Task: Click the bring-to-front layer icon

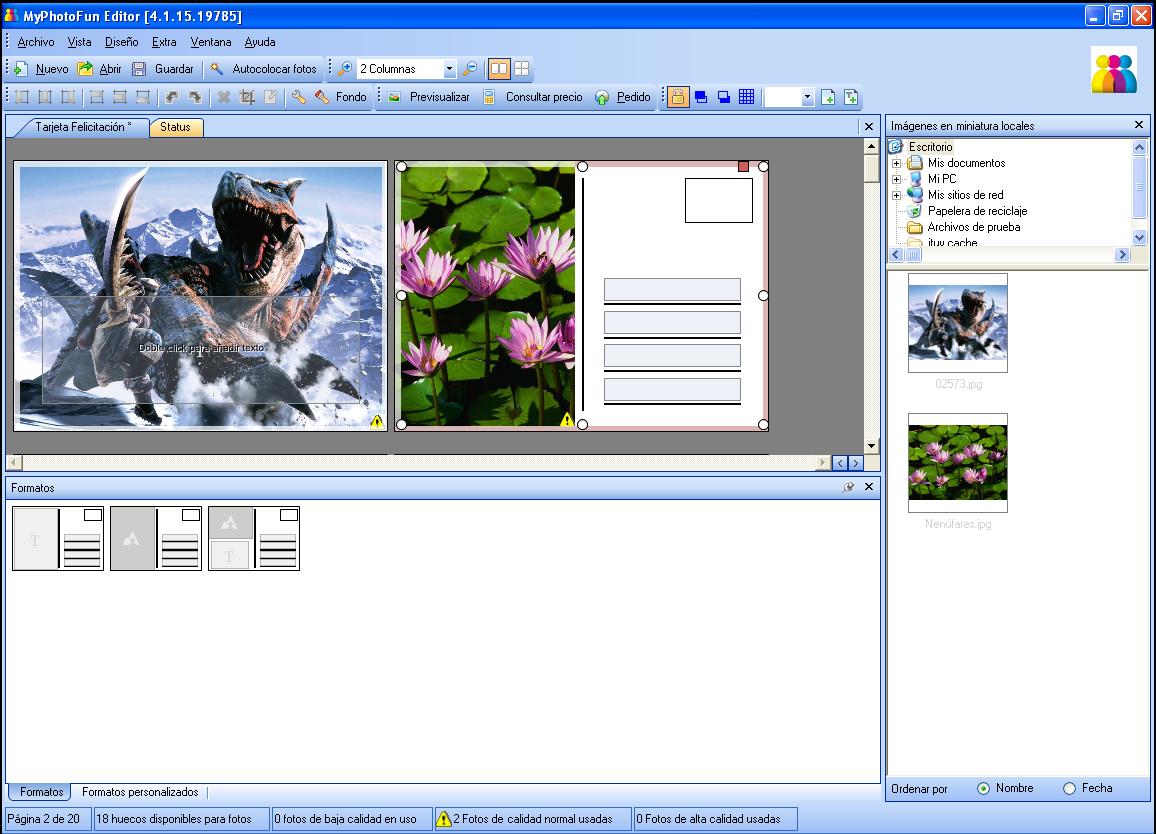Action: point(701,97)
